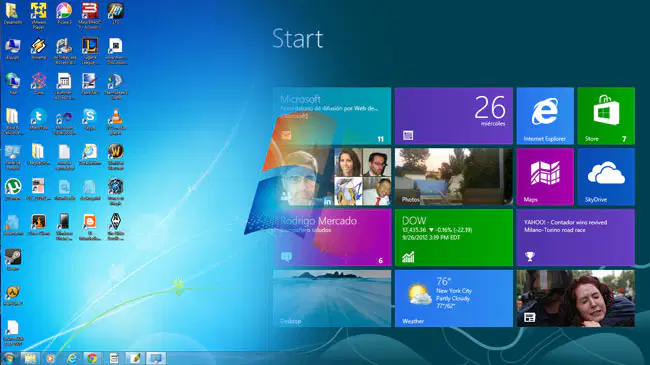Open the Steam desktop shortcut
This screenshot has width=650, height=365.
tap(13, 260)
